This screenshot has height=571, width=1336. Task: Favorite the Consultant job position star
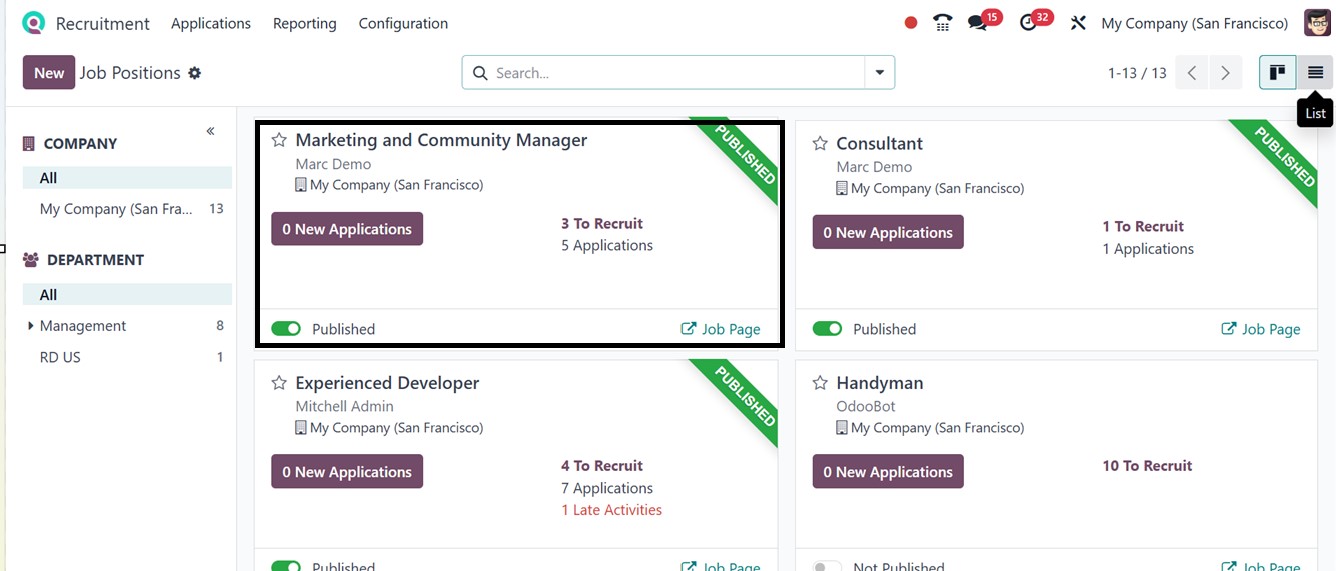pyautogui.click(x=820, y=144)
